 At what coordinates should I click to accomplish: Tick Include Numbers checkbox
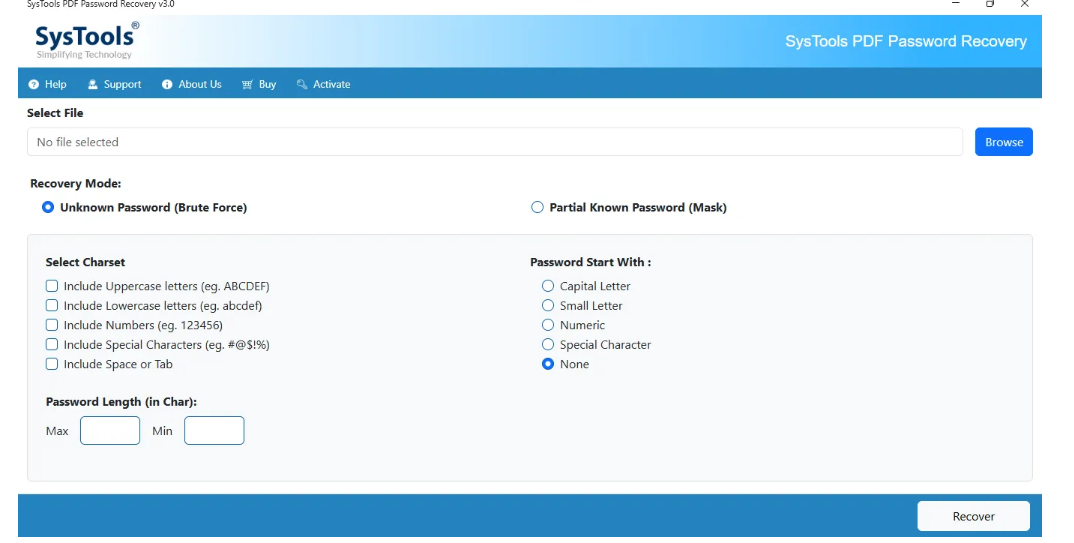(x=52, y=325)
